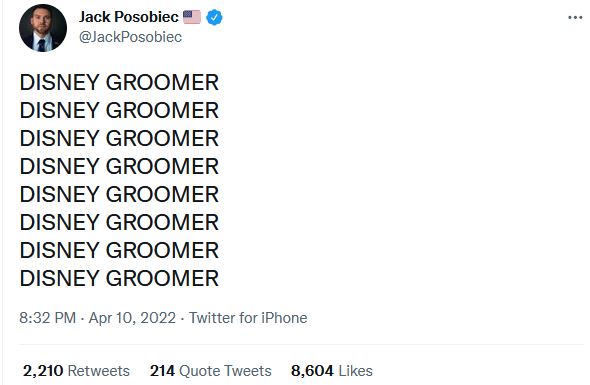Image resolution: width=590 pixels, height=385 pixels.
Task: Click the first DISNEY GROOMER line
Action: 119,82
